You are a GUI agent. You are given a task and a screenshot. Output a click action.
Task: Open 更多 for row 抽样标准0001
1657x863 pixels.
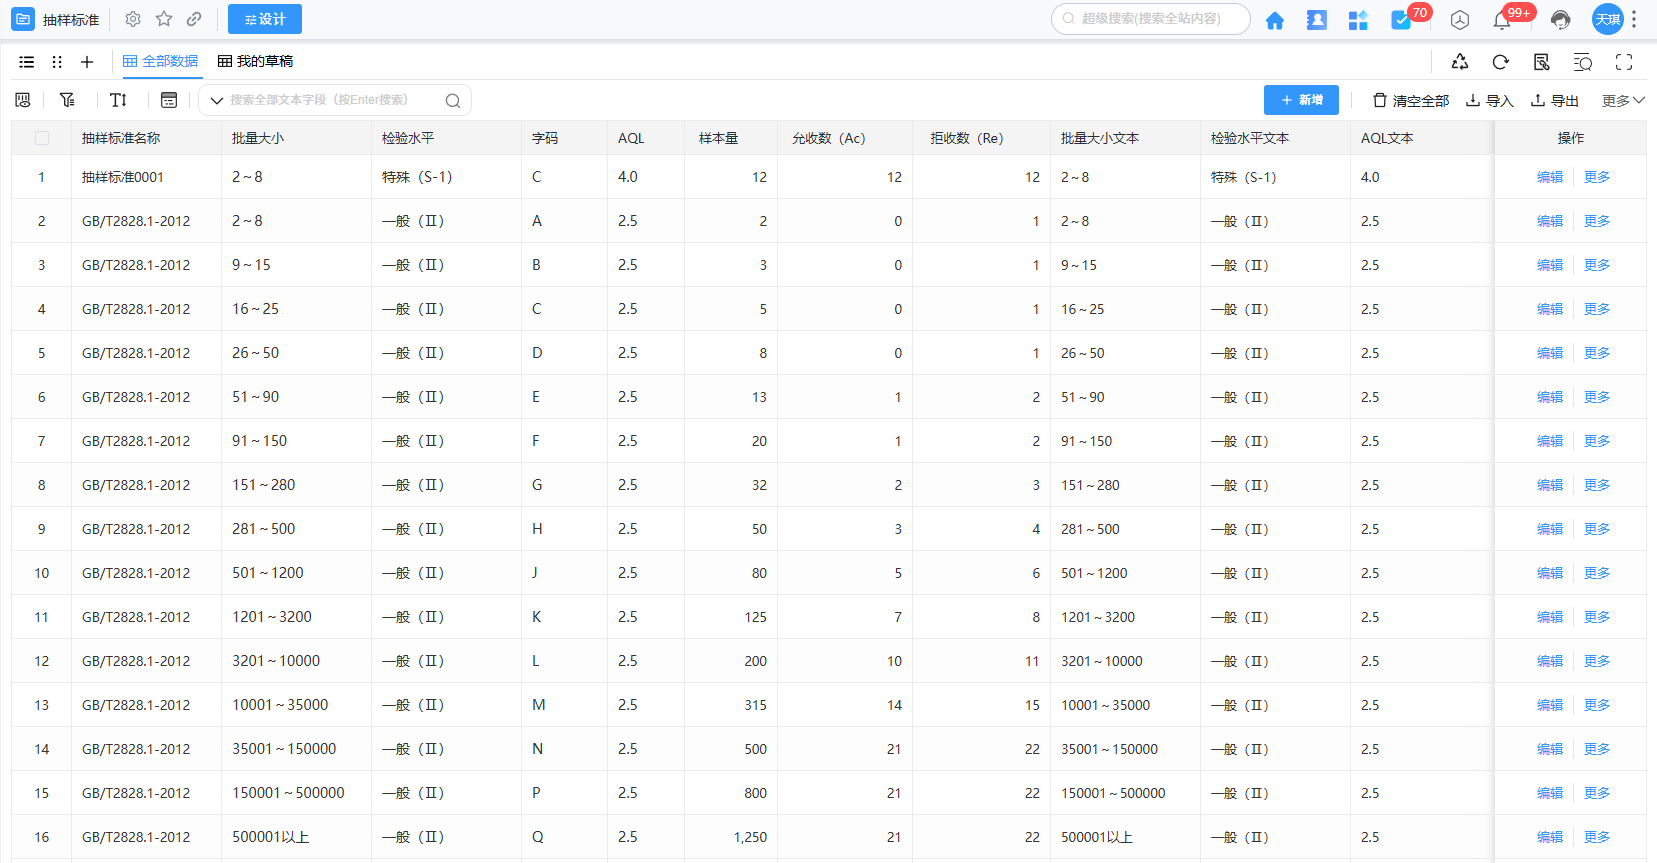[1597, 177]
